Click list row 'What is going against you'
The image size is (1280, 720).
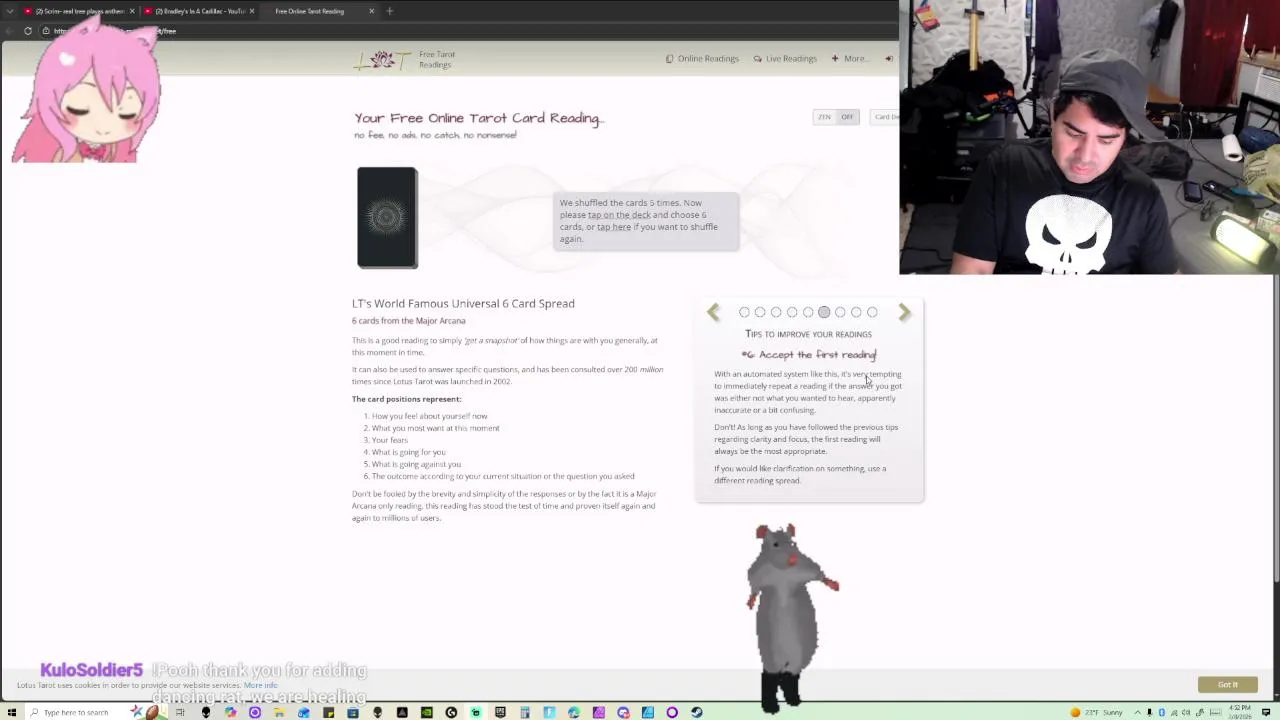point(416,464)
